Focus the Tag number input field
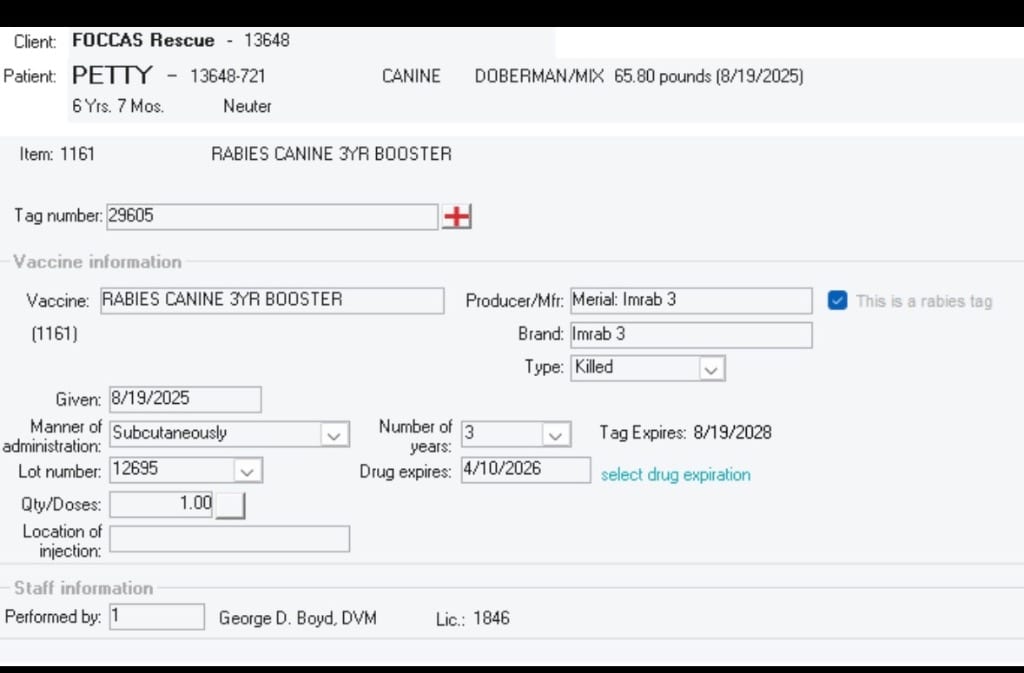 (272, 216)
